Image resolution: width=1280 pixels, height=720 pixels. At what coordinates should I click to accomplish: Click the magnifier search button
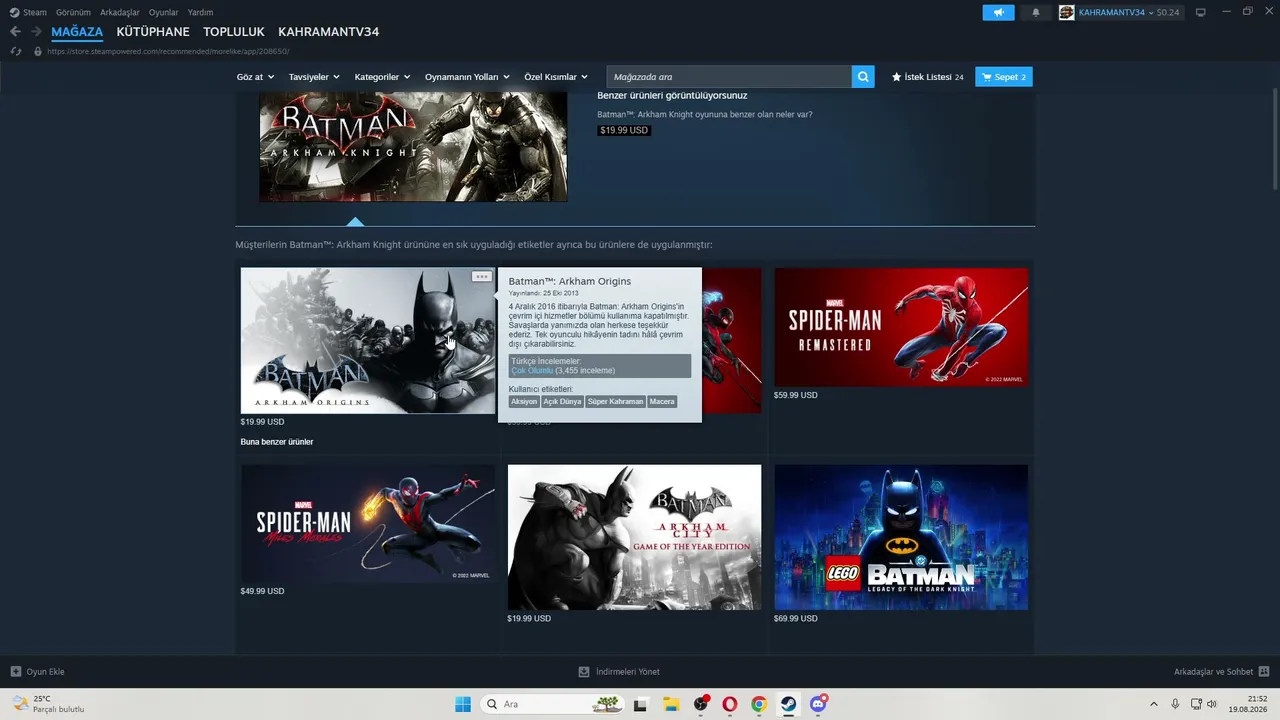tap(863, 77)
